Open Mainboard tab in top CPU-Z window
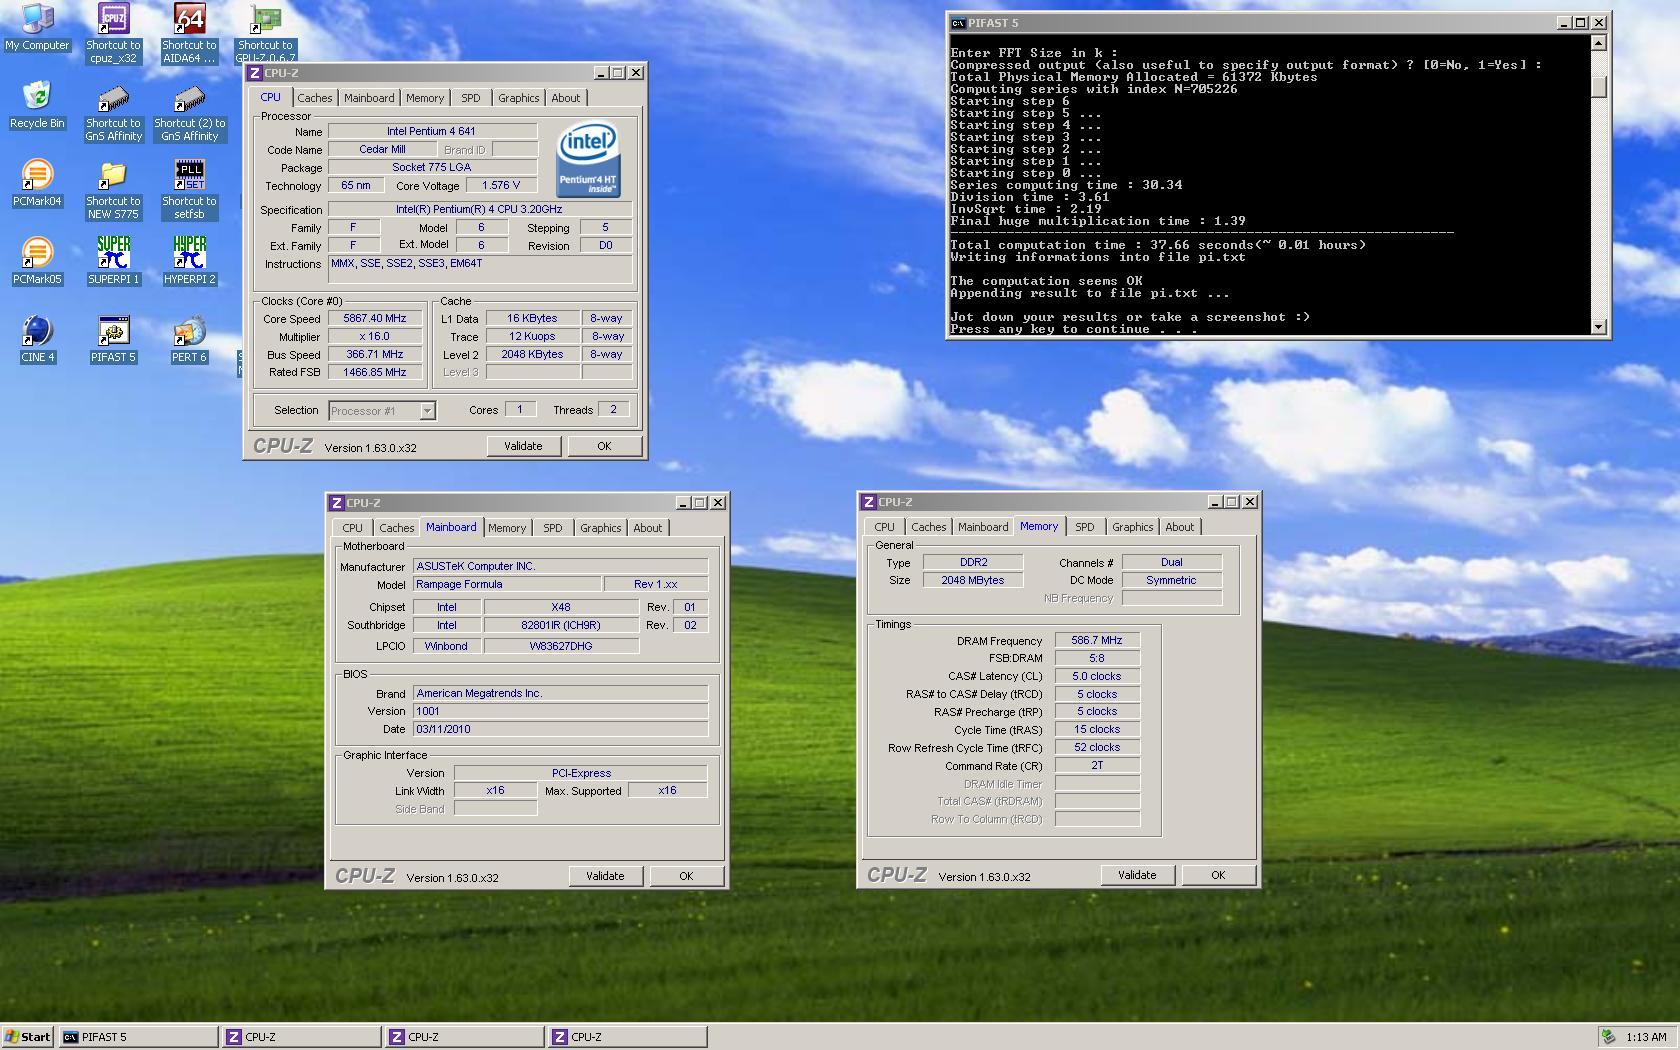Image resolution: width=1680 pixels, height=1050 pixels. pyautogui.click(x=369, y=98)
